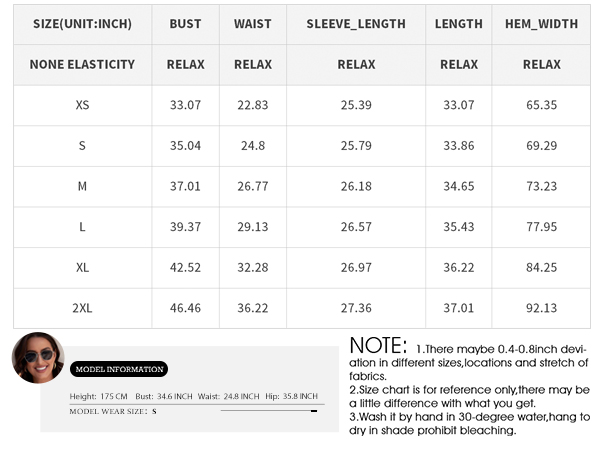Click the S sleeve length value 25.79
Image resolution: width=600 pixels, height=450 pixels.
tap(356, 146)
